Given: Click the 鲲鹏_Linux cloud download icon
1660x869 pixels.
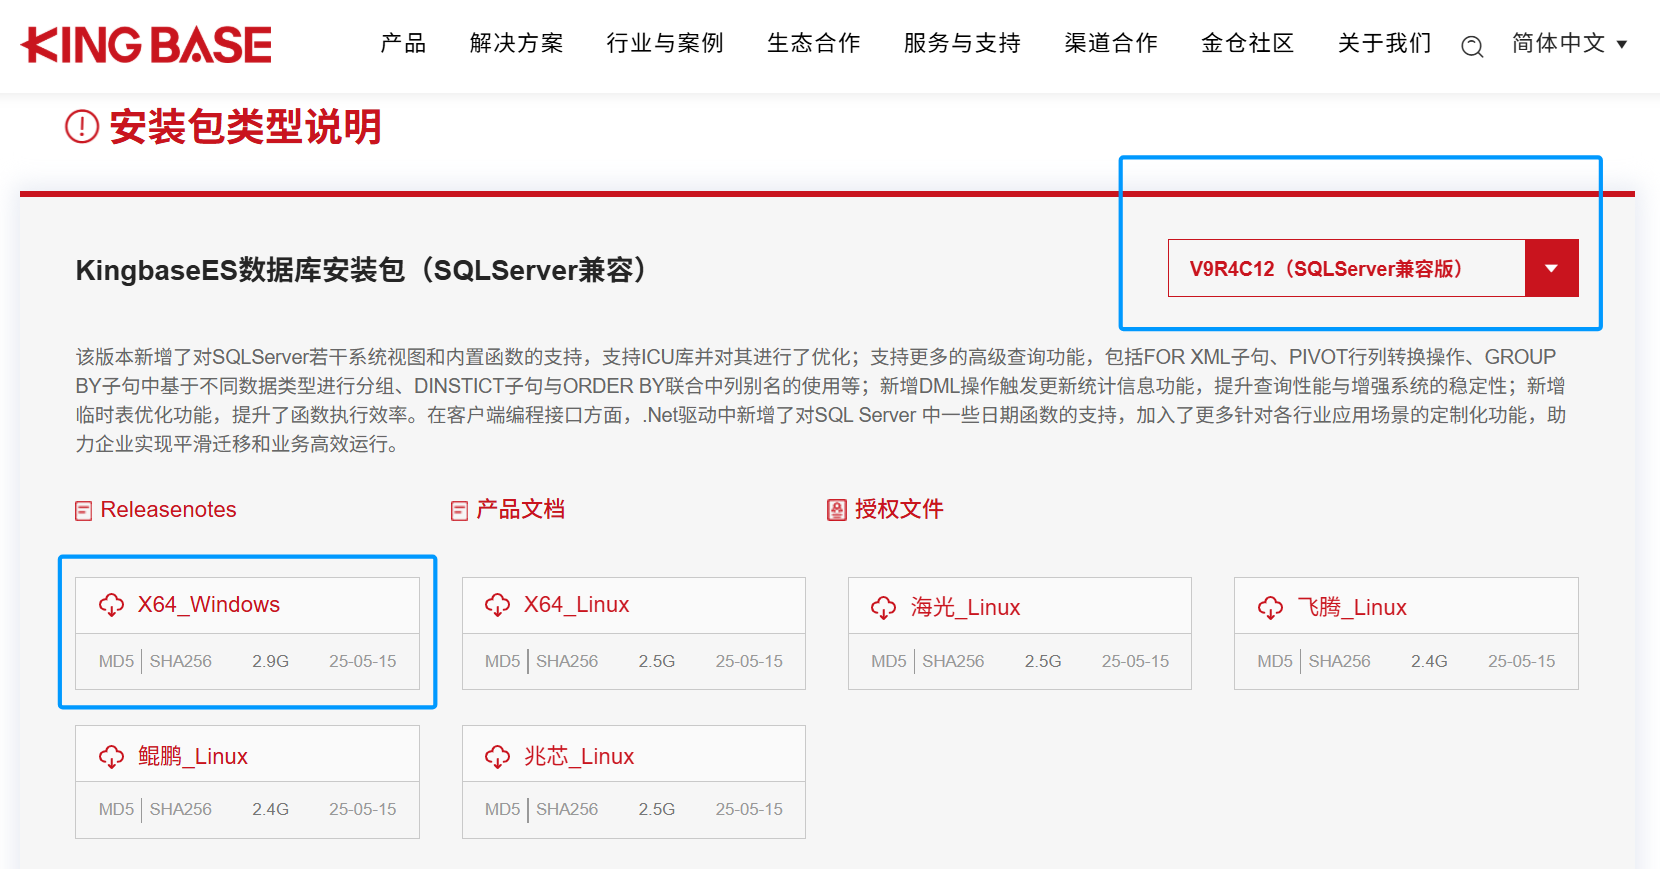Looking at the screenshot, I should [x=111, y=757].
